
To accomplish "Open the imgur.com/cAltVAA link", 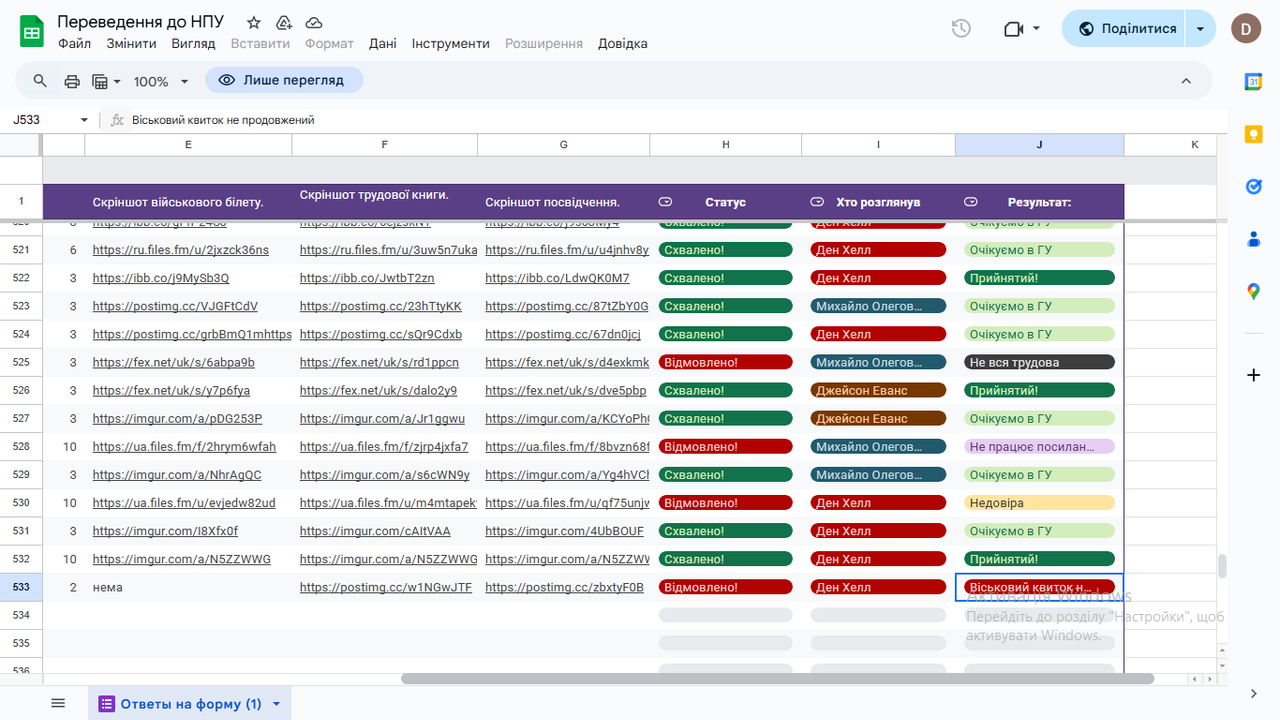I will (x=375, y=531).
